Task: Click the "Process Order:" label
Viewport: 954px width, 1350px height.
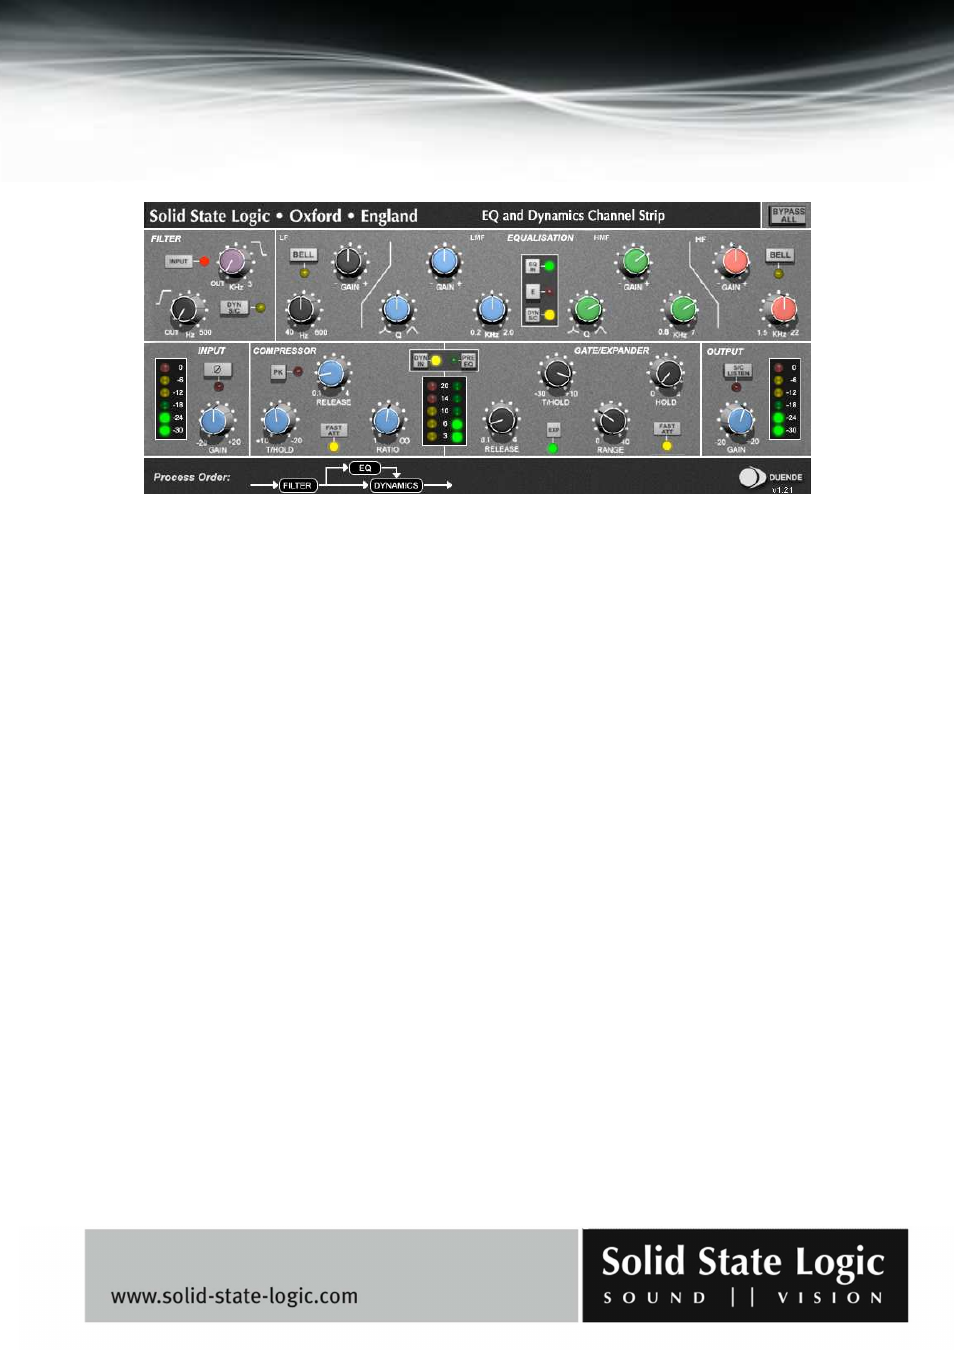Action: pyautogui.click(x=192, y=477)
